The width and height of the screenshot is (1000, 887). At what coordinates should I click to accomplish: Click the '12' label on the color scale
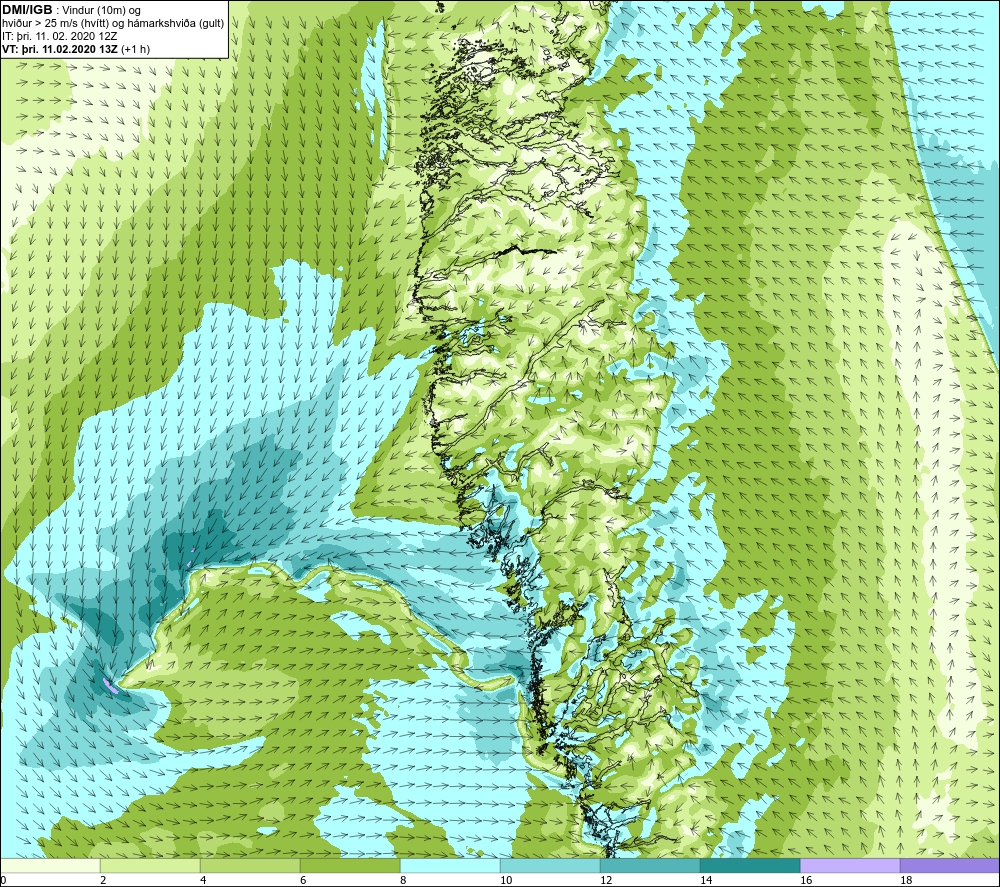click(x=606, y=880)
